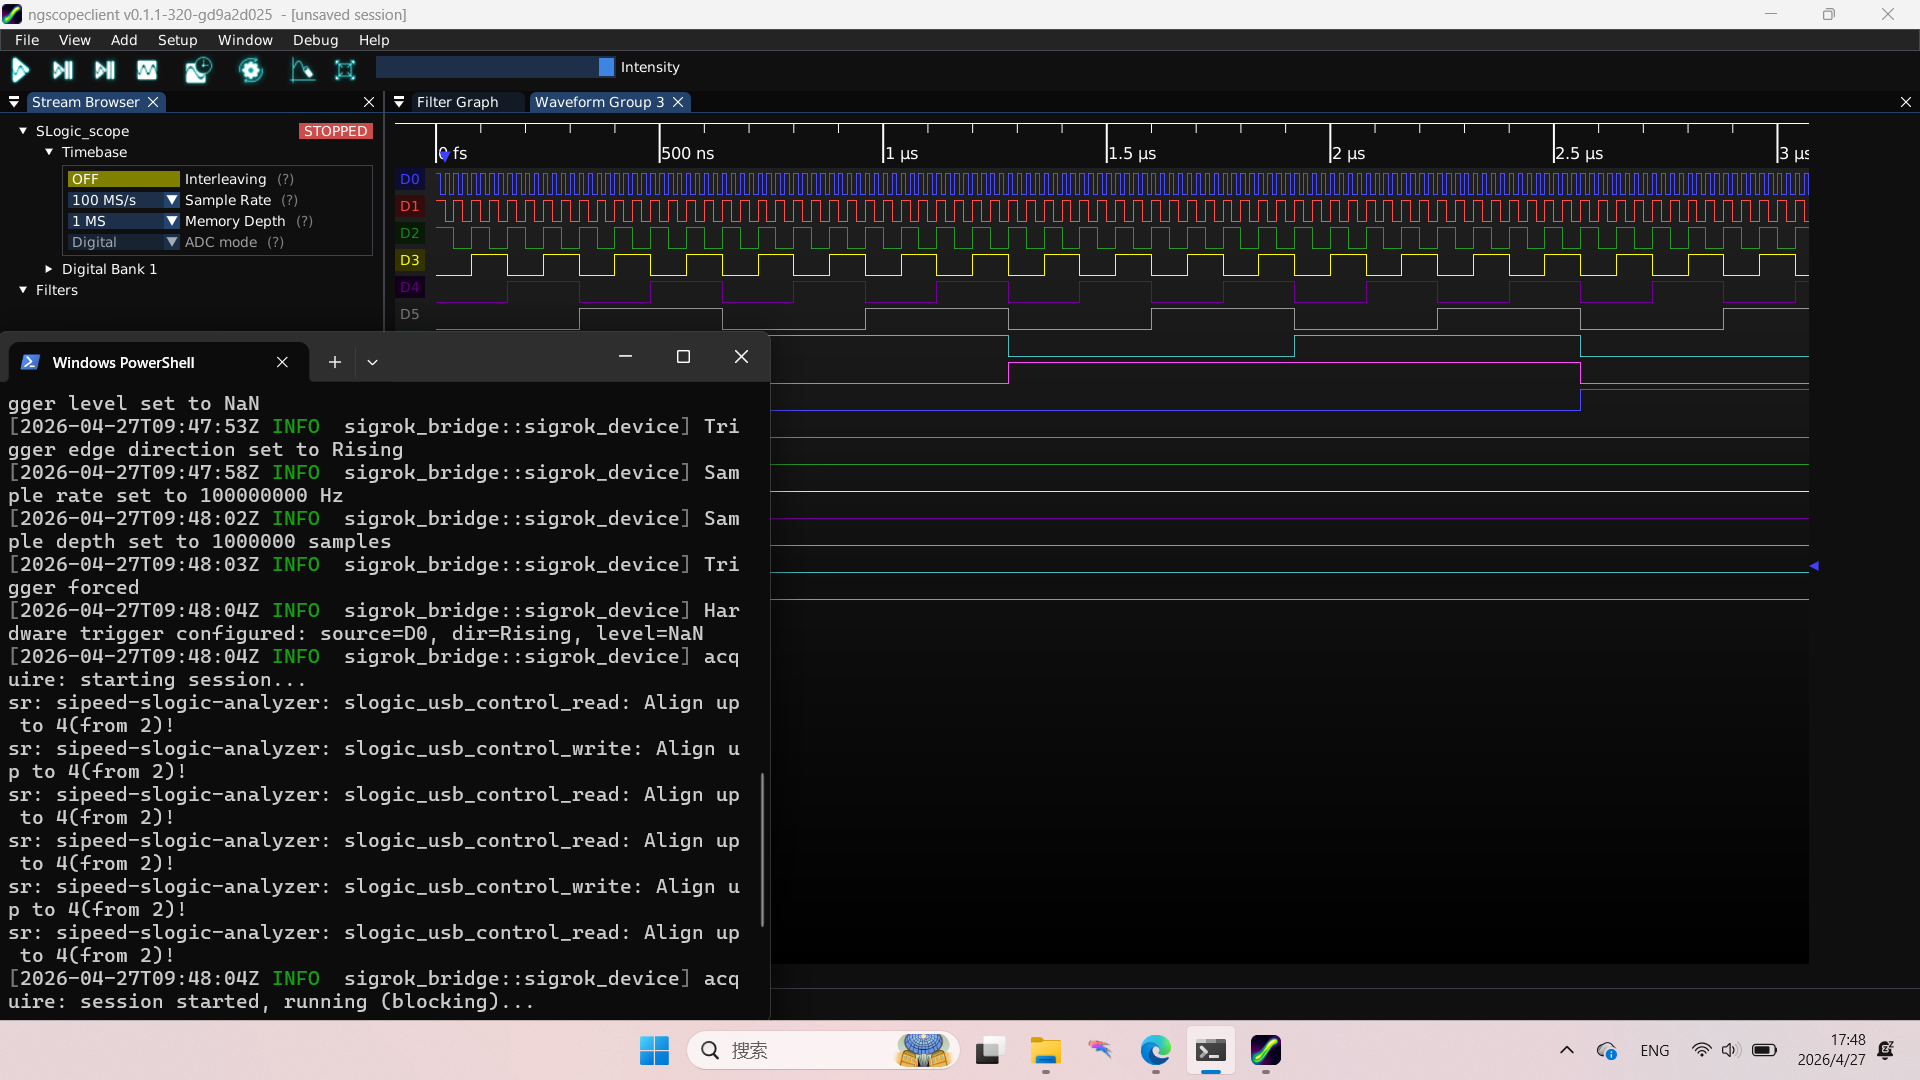
Task: Click the STOPPED status button
Action: 335,131
